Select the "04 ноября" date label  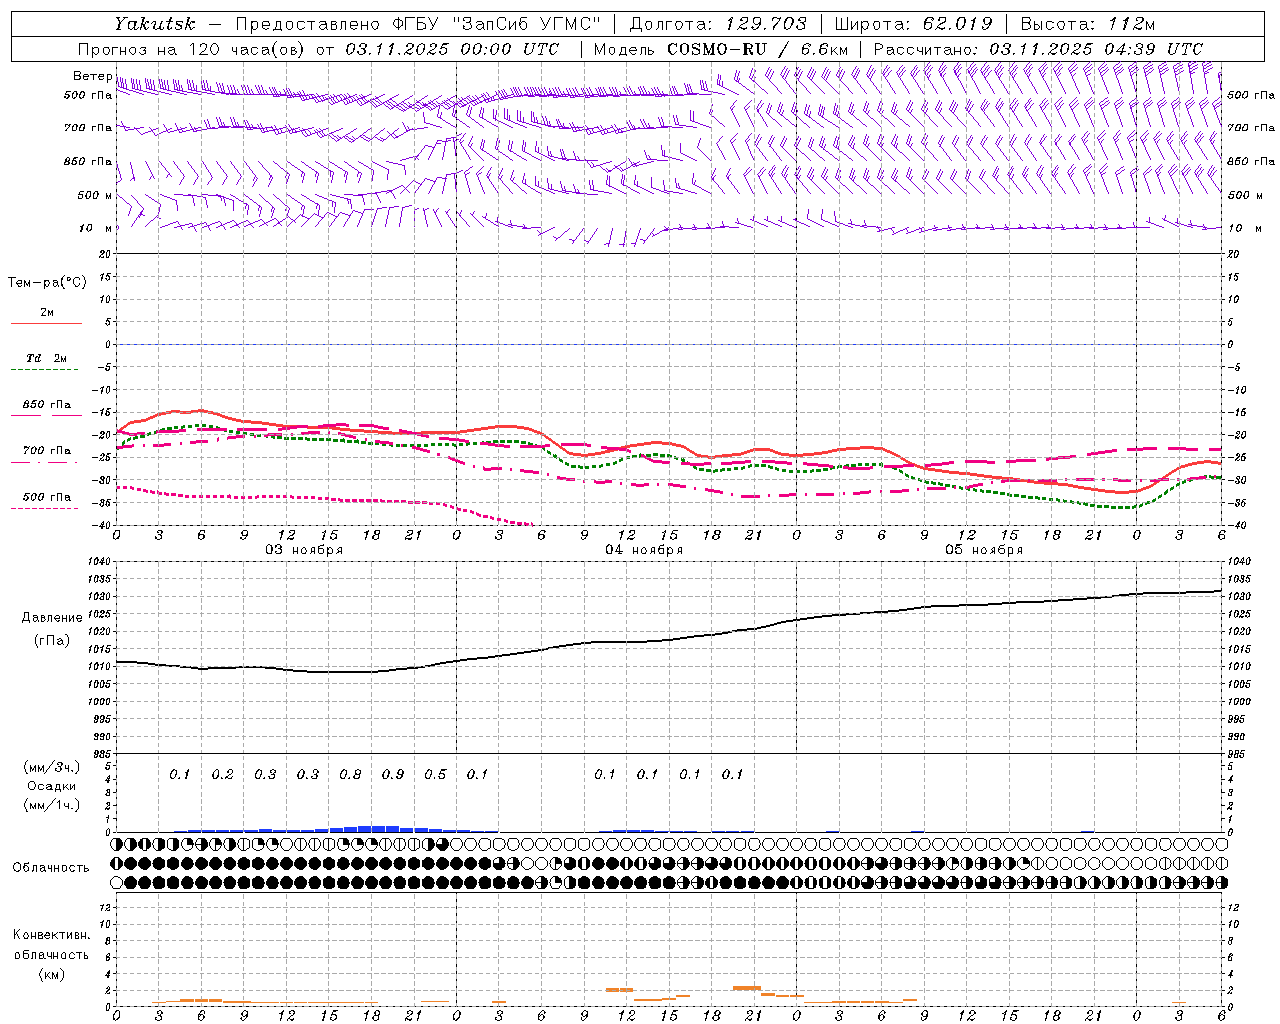coord(644,550)
